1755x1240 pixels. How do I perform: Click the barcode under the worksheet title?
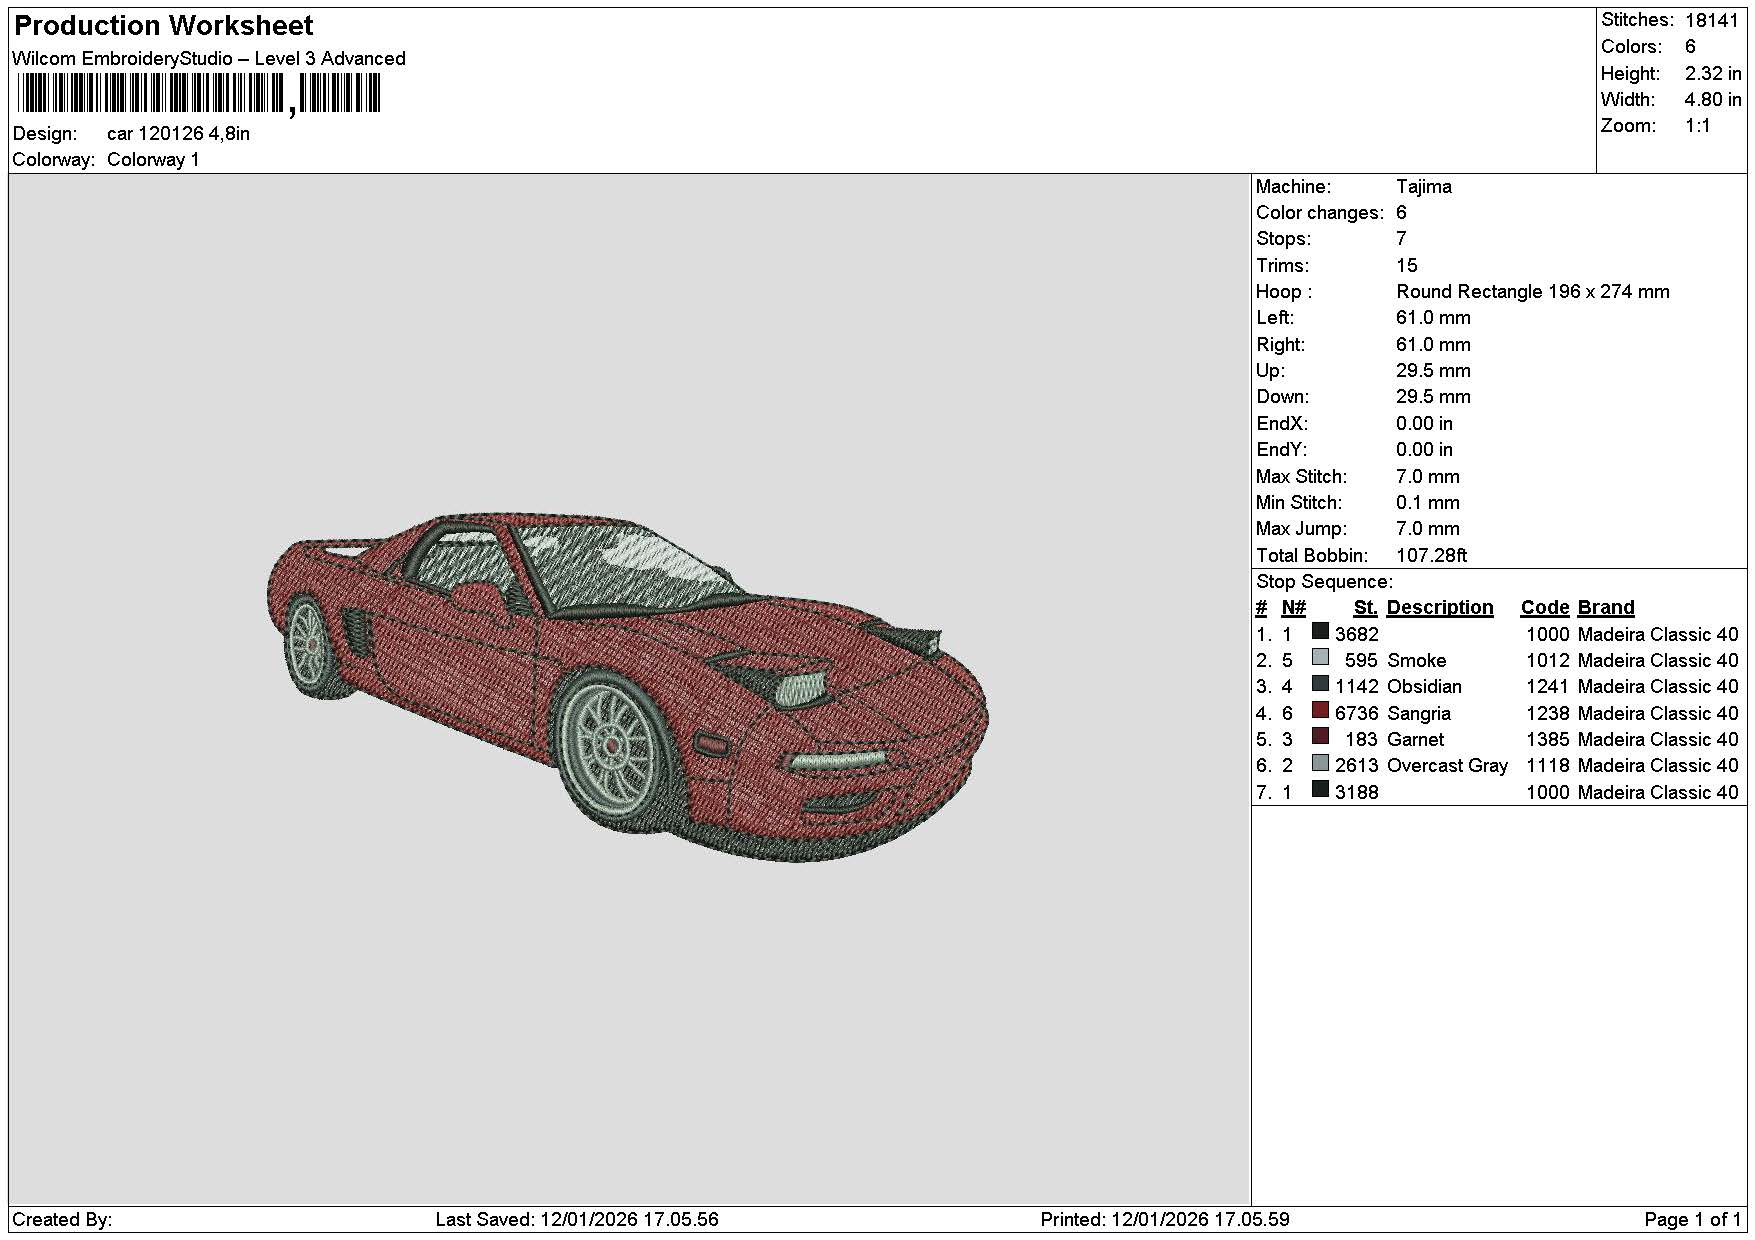[x=199, y=95]
